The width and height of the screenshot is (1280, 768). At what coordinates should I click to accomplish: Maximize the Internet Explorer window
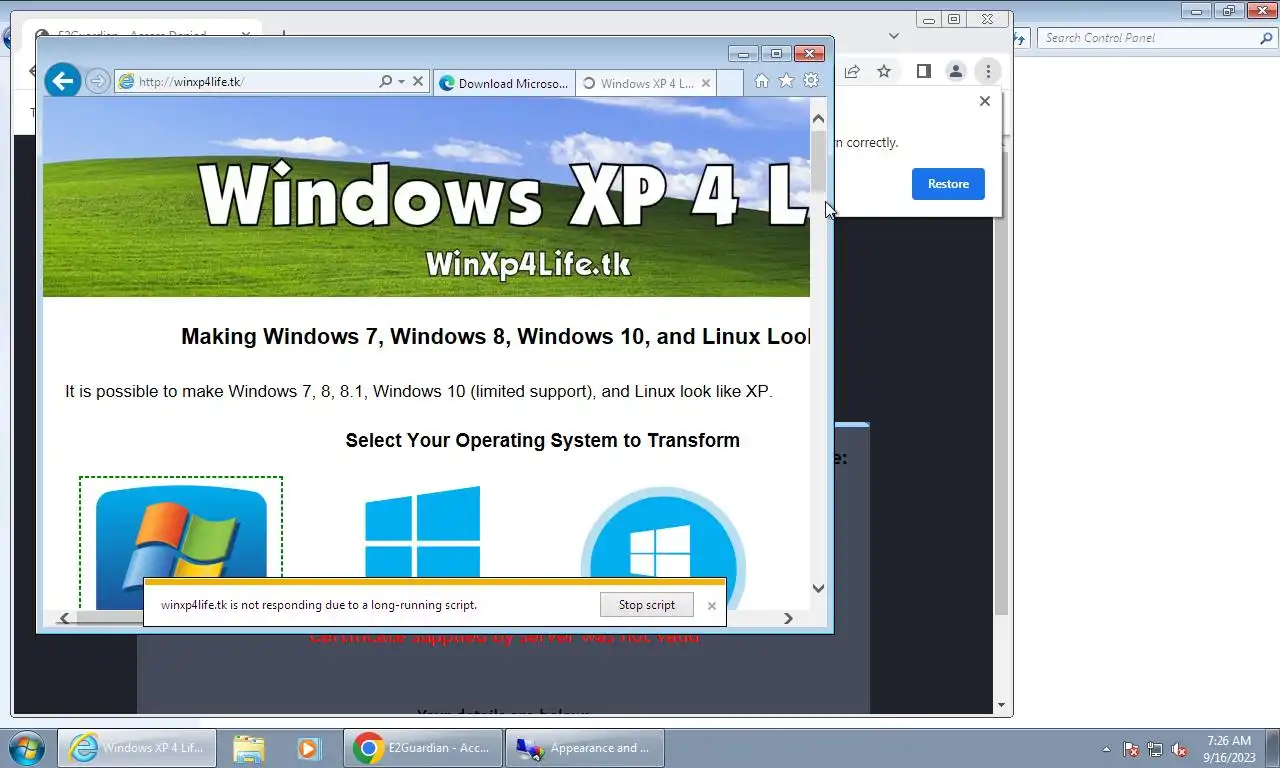[774, 53]
